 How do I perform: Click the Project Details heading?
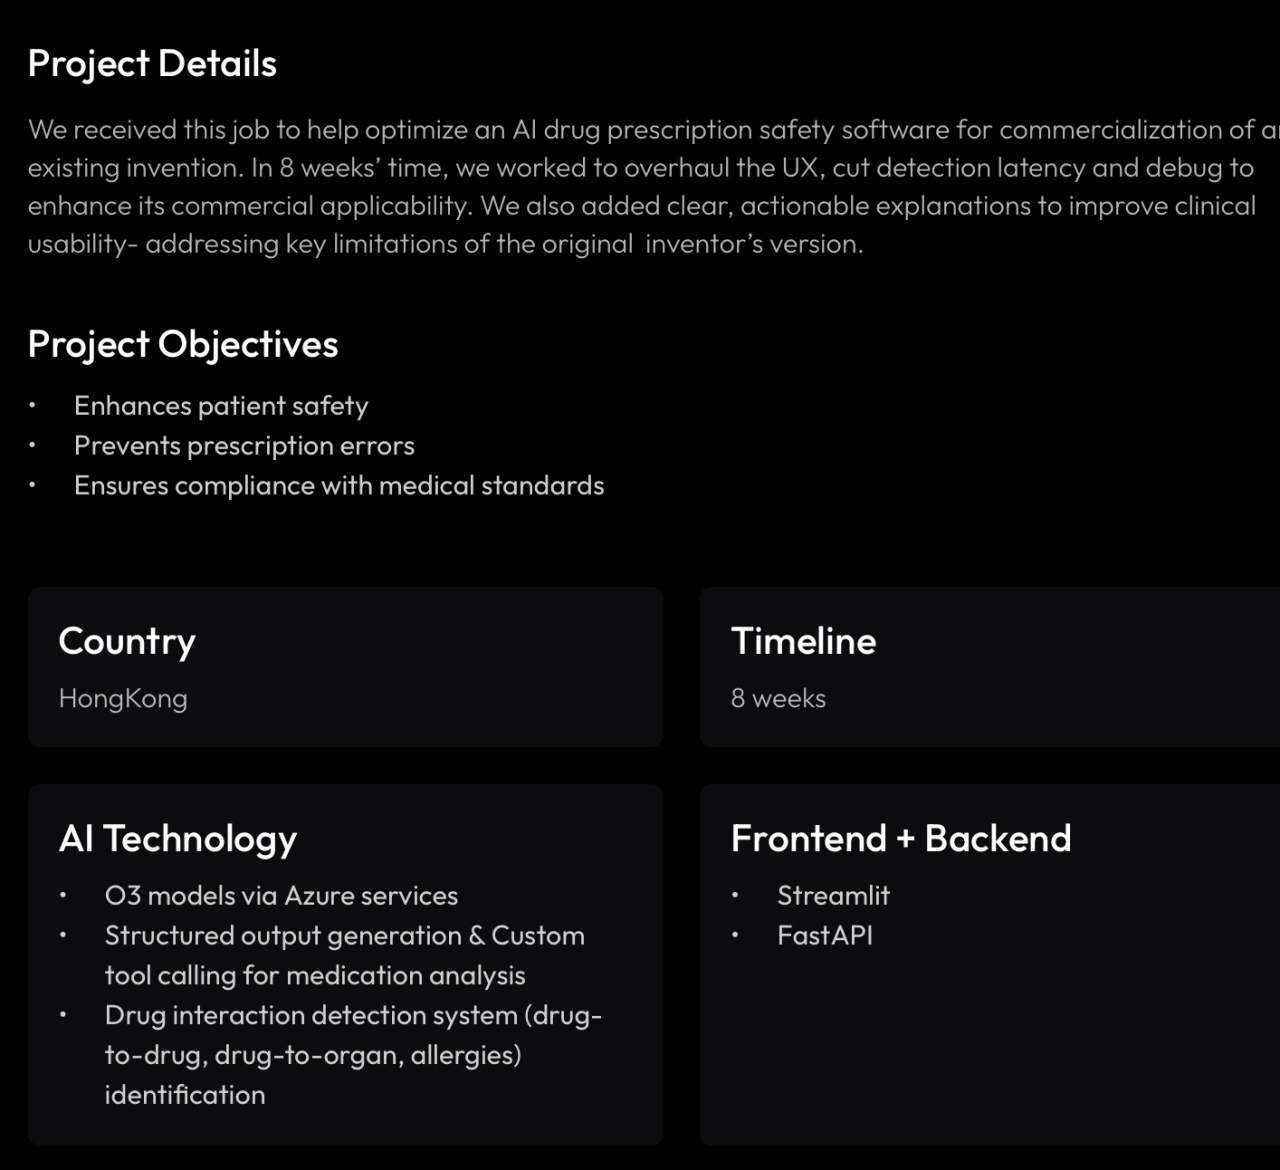152,64
